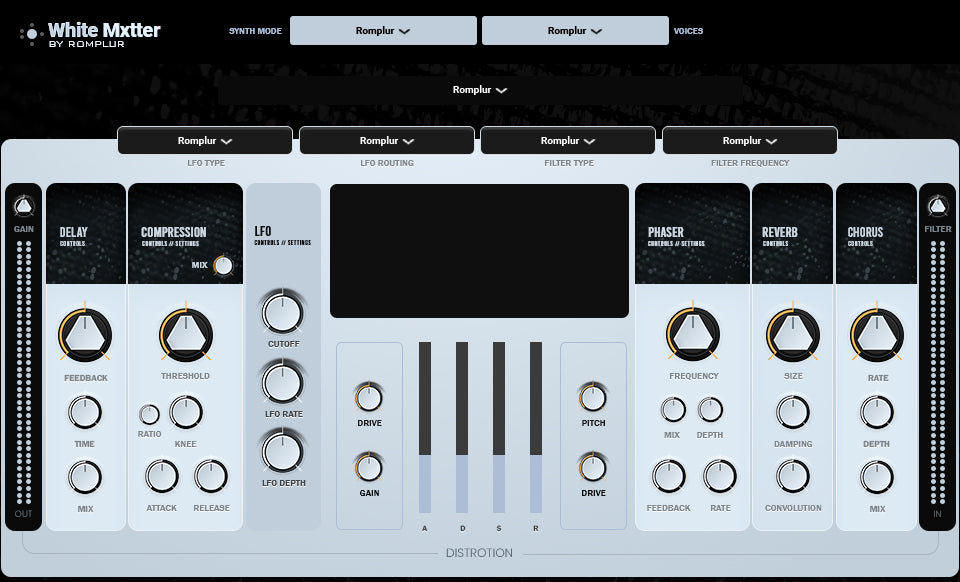
Task: Click the Sustain (S) envelope slider
Action: coord(498,427)
